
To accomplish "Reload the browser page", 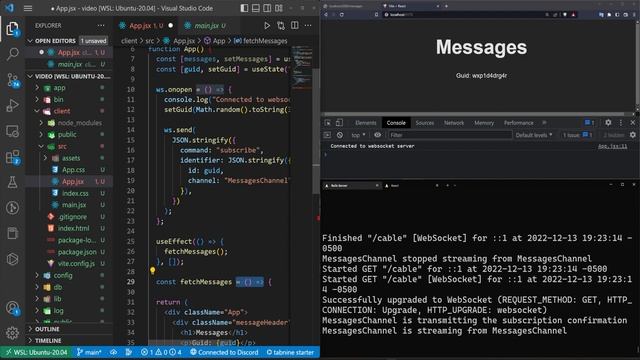I will pos(341,14).
